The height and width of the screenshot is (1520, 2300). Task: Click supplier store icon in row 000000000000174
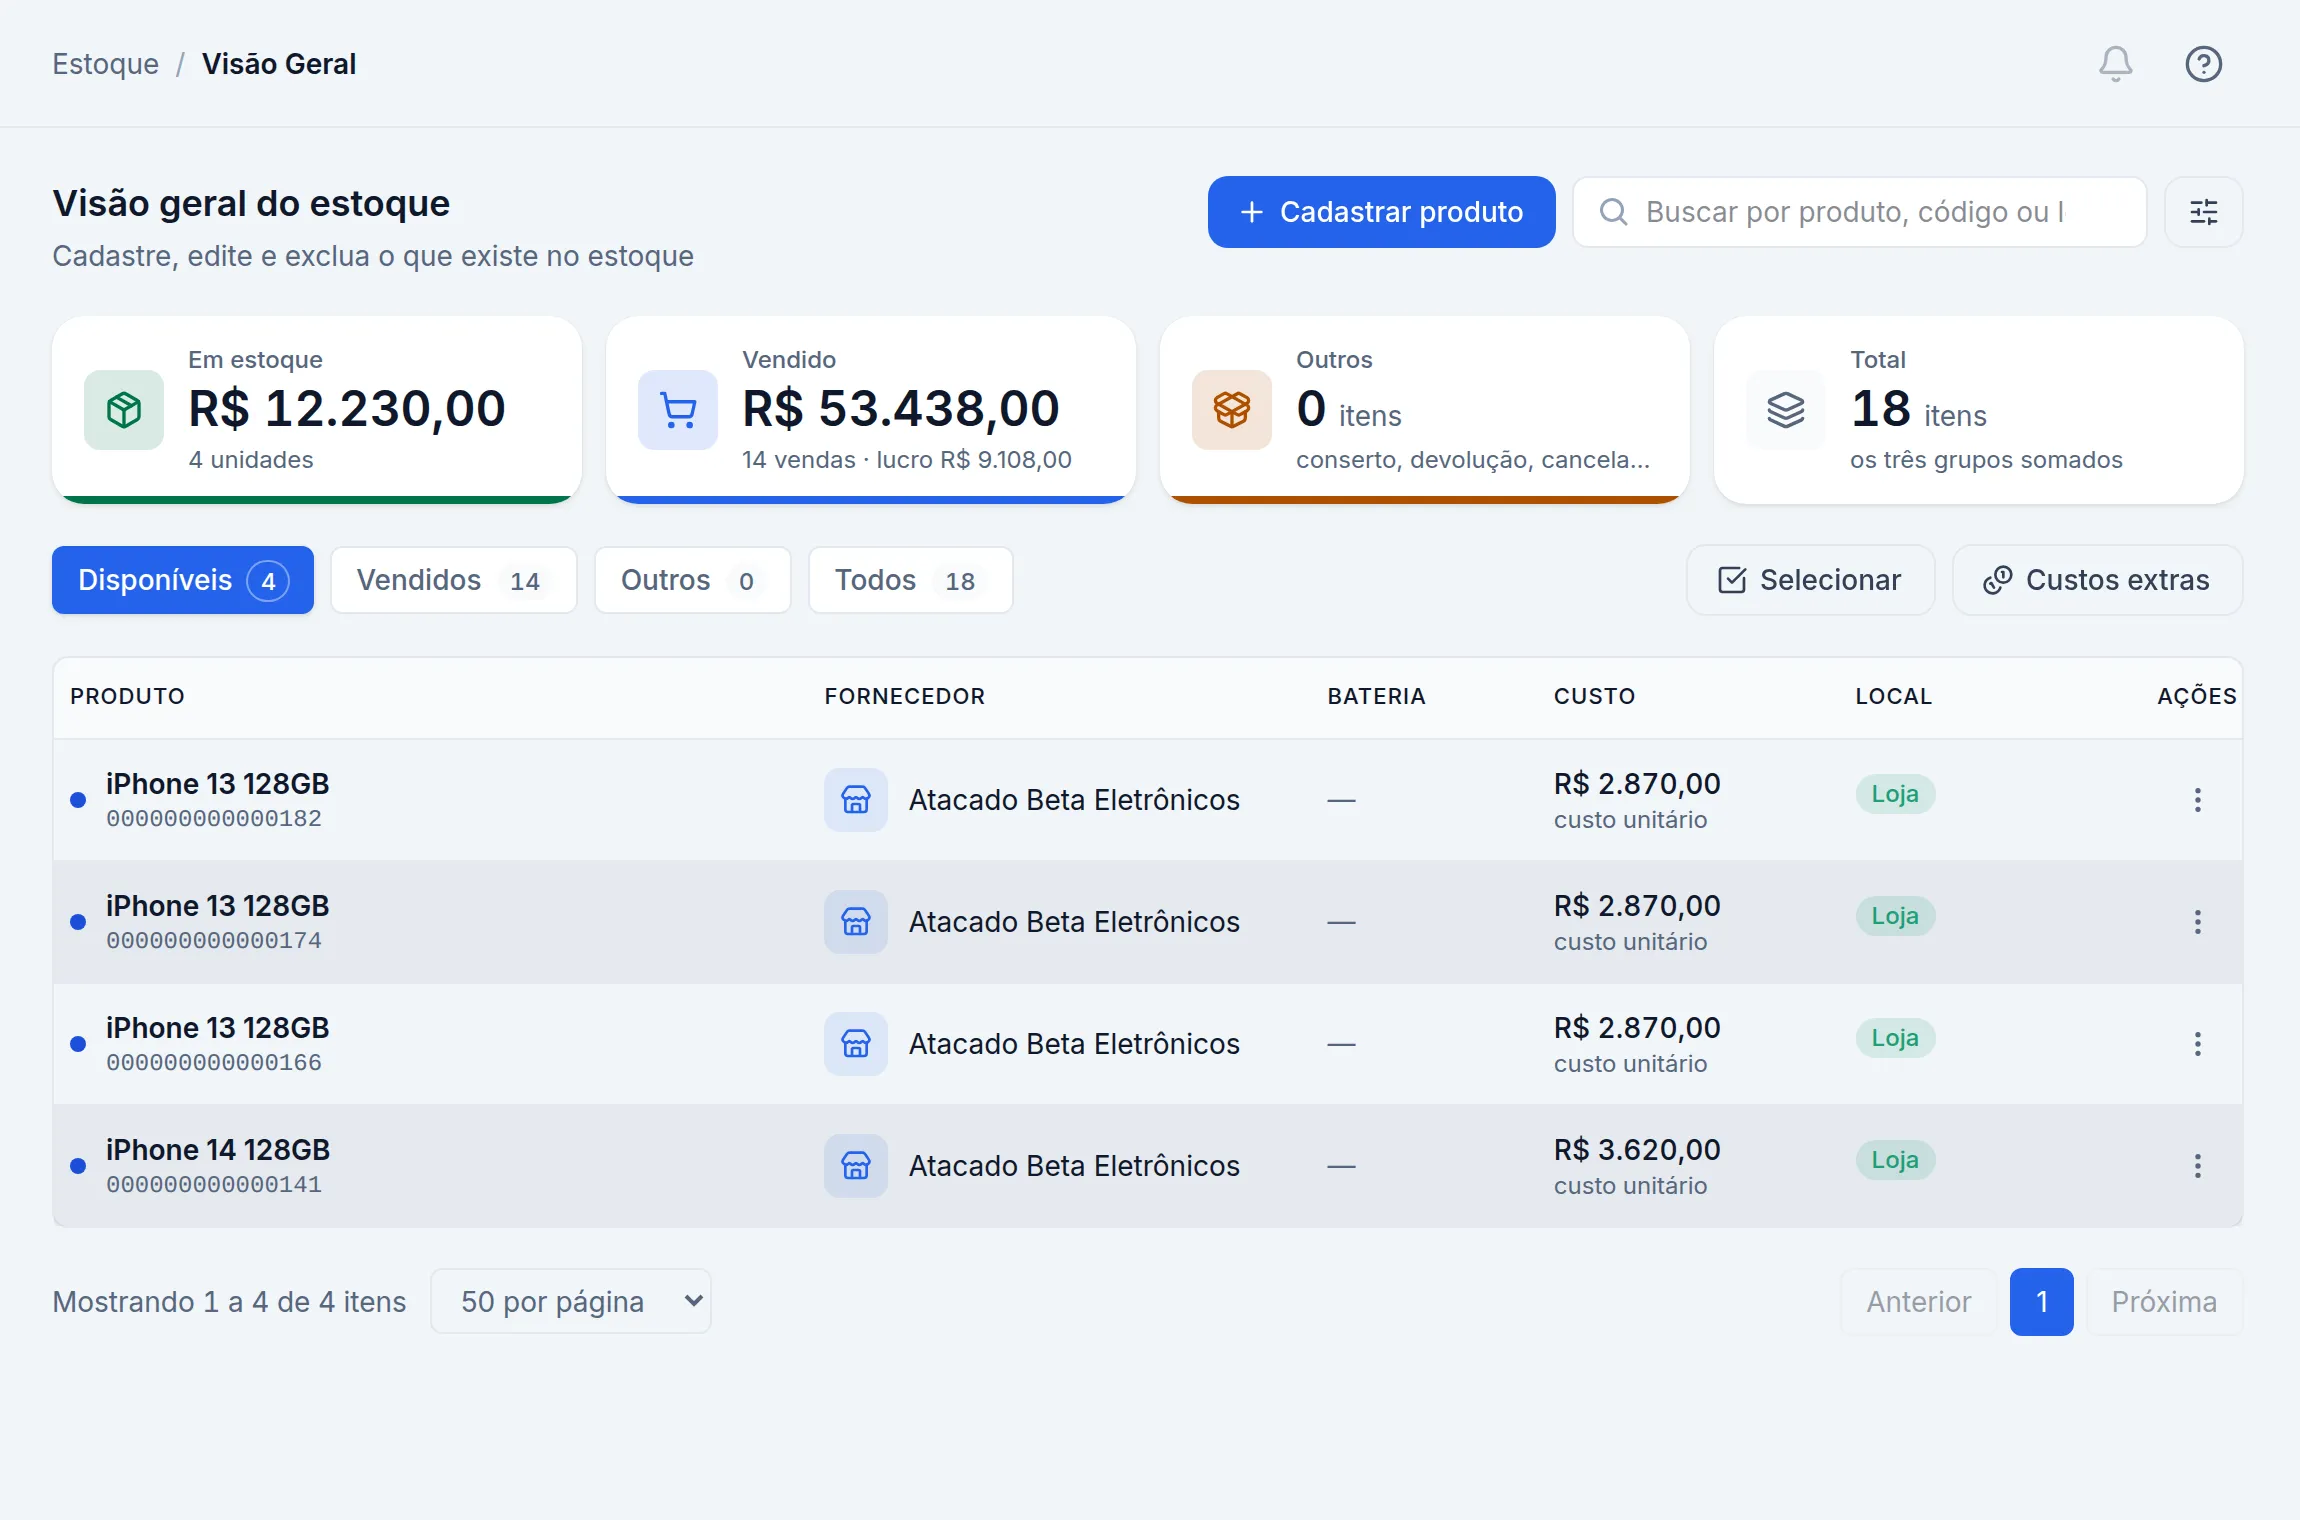pyautogui.click(x=856, y=922)
